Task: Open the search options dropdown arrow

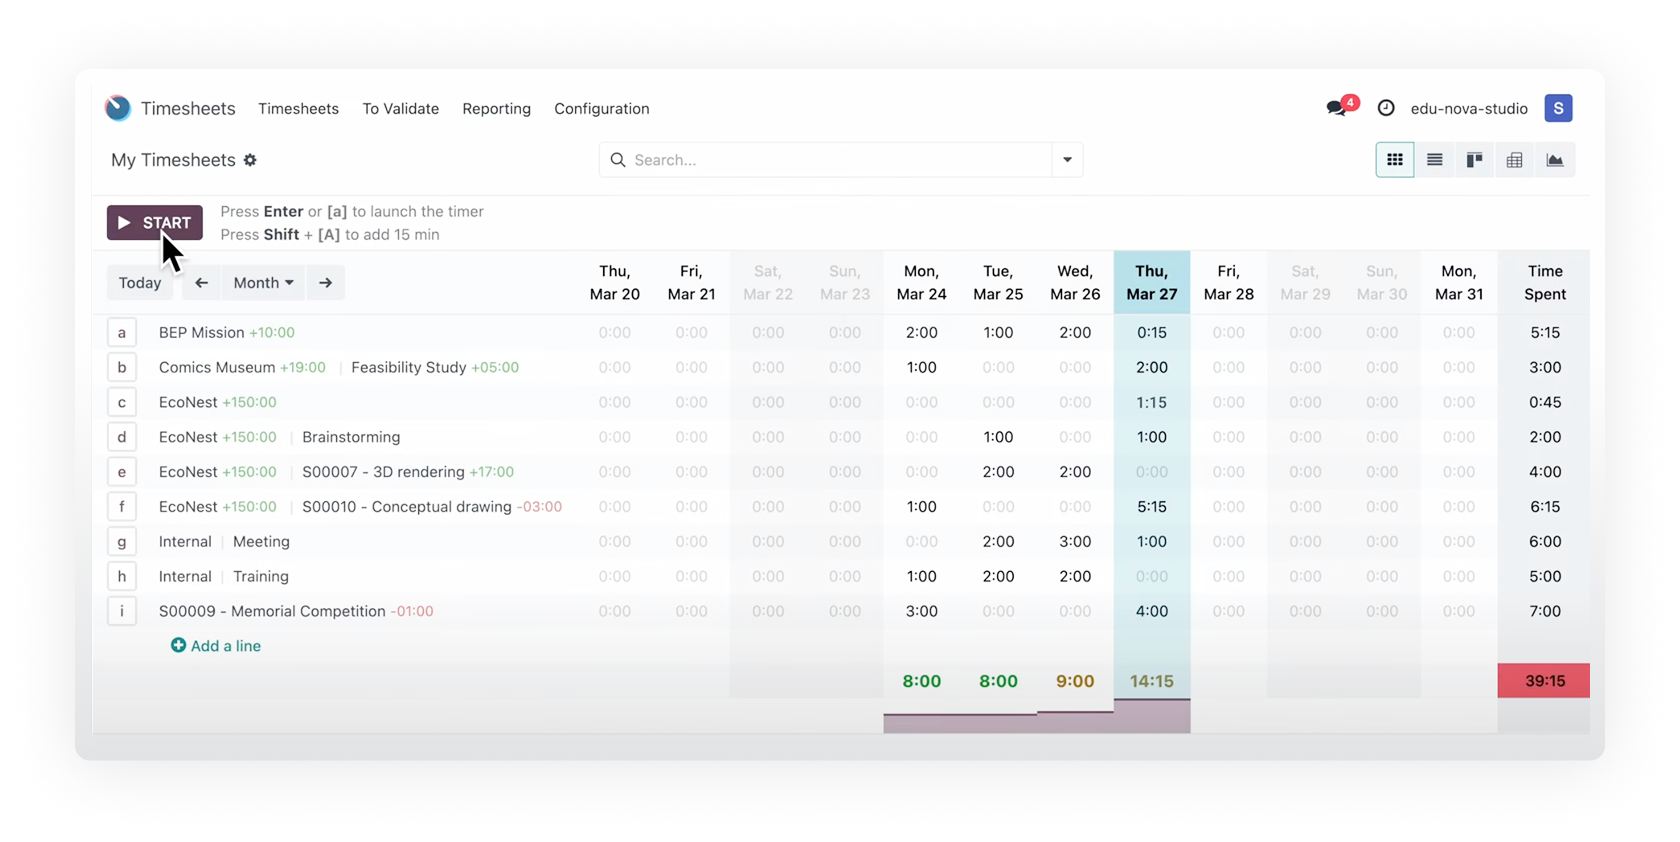Action: tap(1067, 160)
